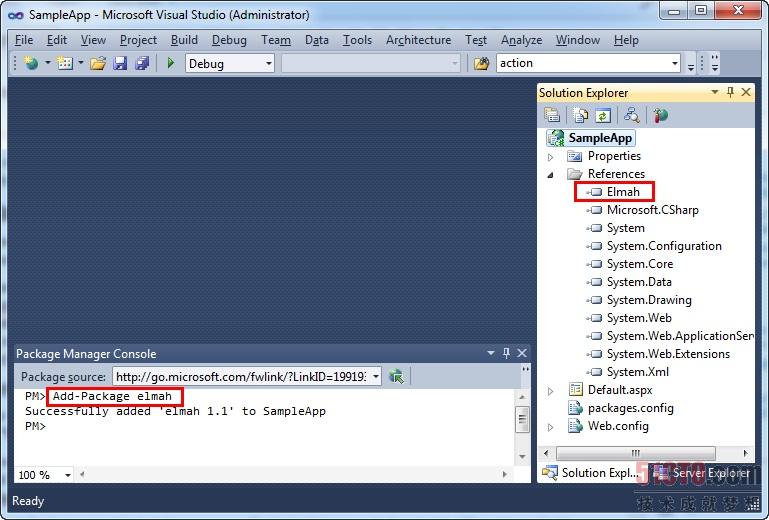Open the View menu
The image size is (769, 520).
click(93, 40)
